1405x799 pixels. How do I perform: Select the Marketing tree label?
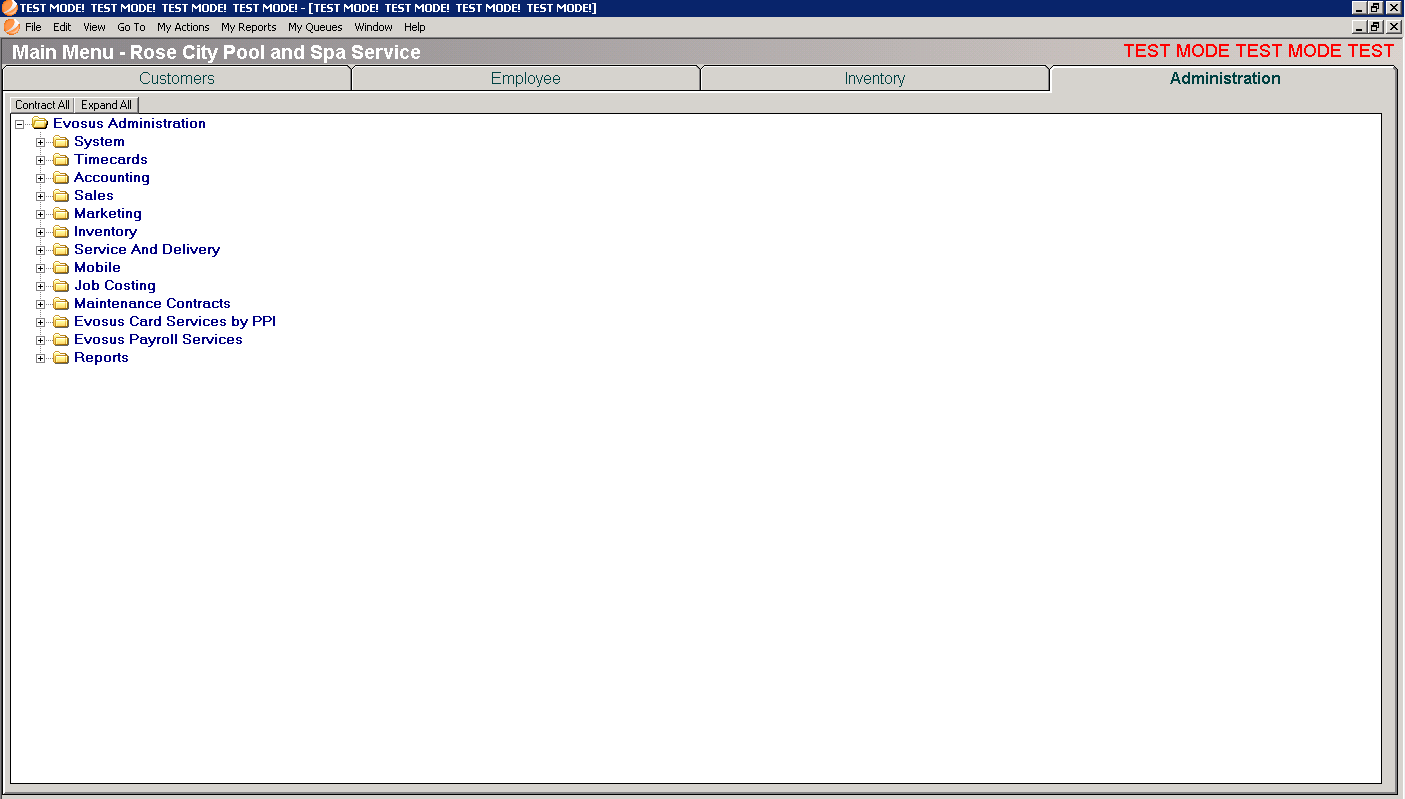pyautogui.click(x=108, y=214)
